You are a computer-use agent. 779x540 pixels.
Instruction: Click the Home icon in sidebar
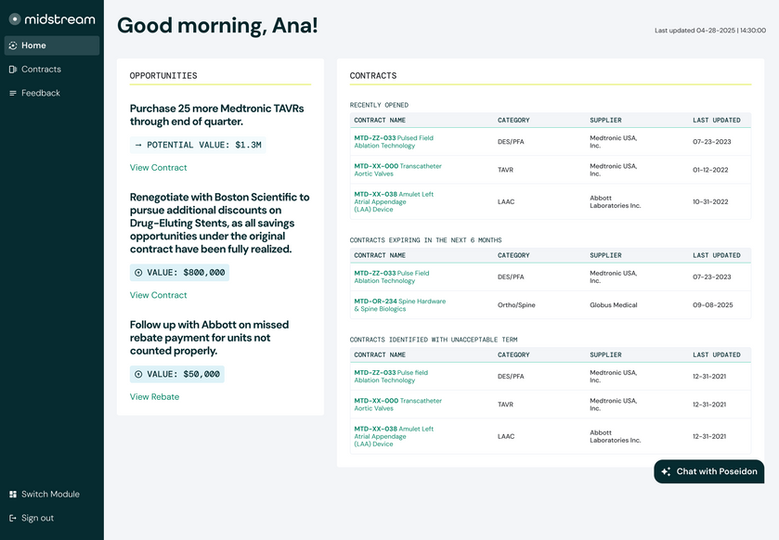pos(13,46)
